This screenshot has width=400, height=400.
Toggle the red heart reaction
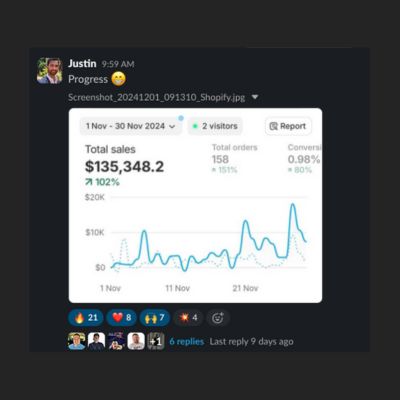[x=121, y=317]
